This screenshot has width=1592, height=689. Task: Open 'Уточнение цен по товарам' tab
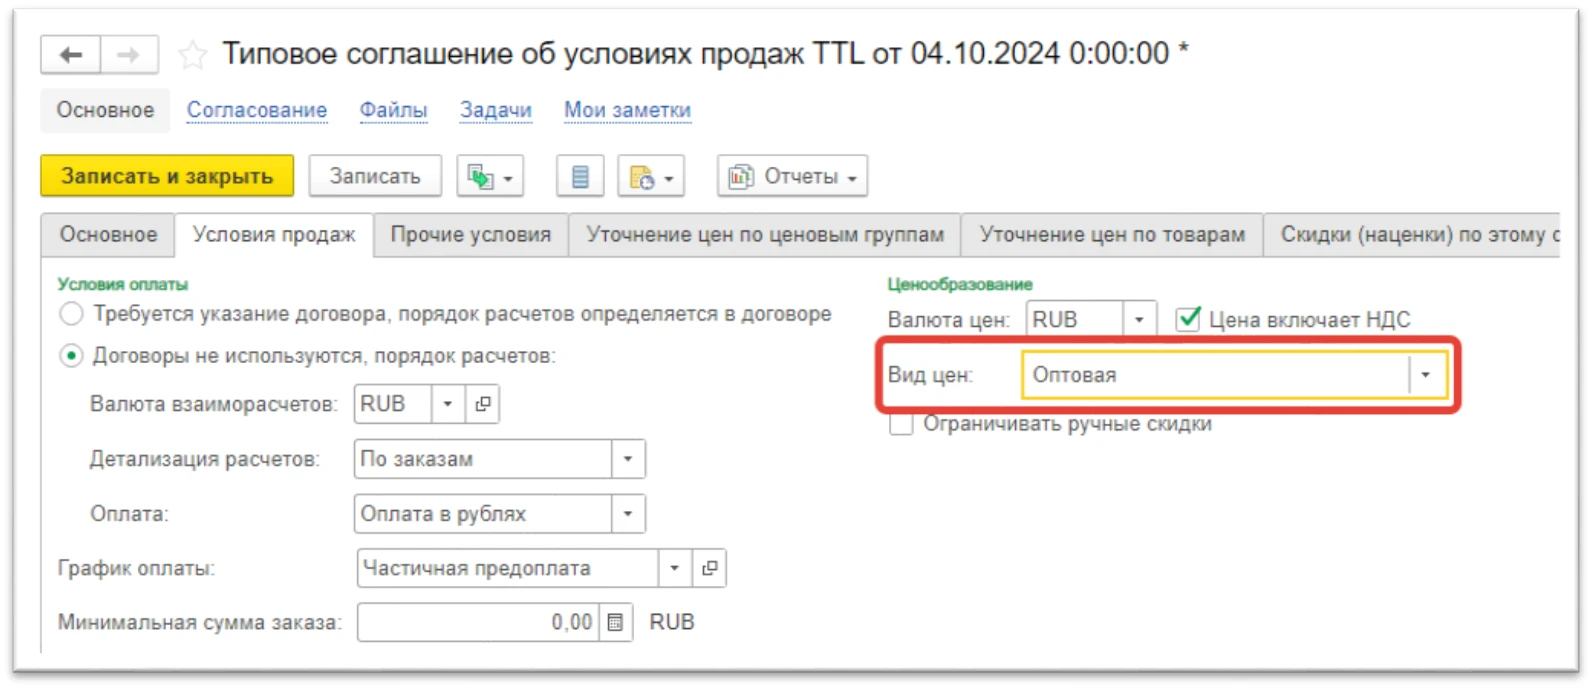point(1111,235)
